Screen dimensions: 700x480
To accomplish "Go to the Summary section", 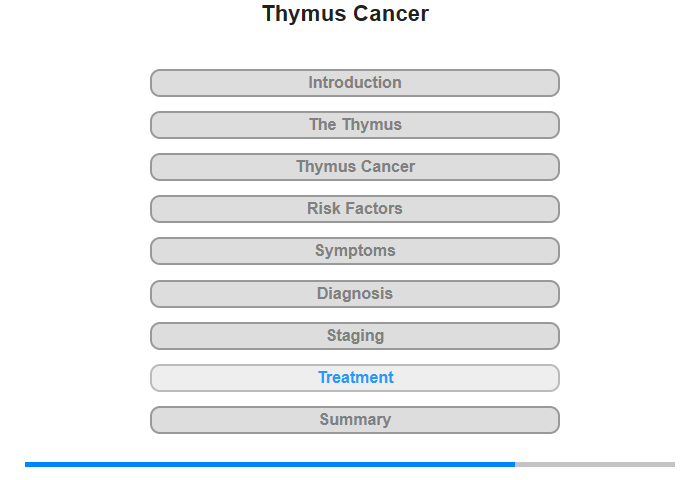I will click(x=355, y=420).
